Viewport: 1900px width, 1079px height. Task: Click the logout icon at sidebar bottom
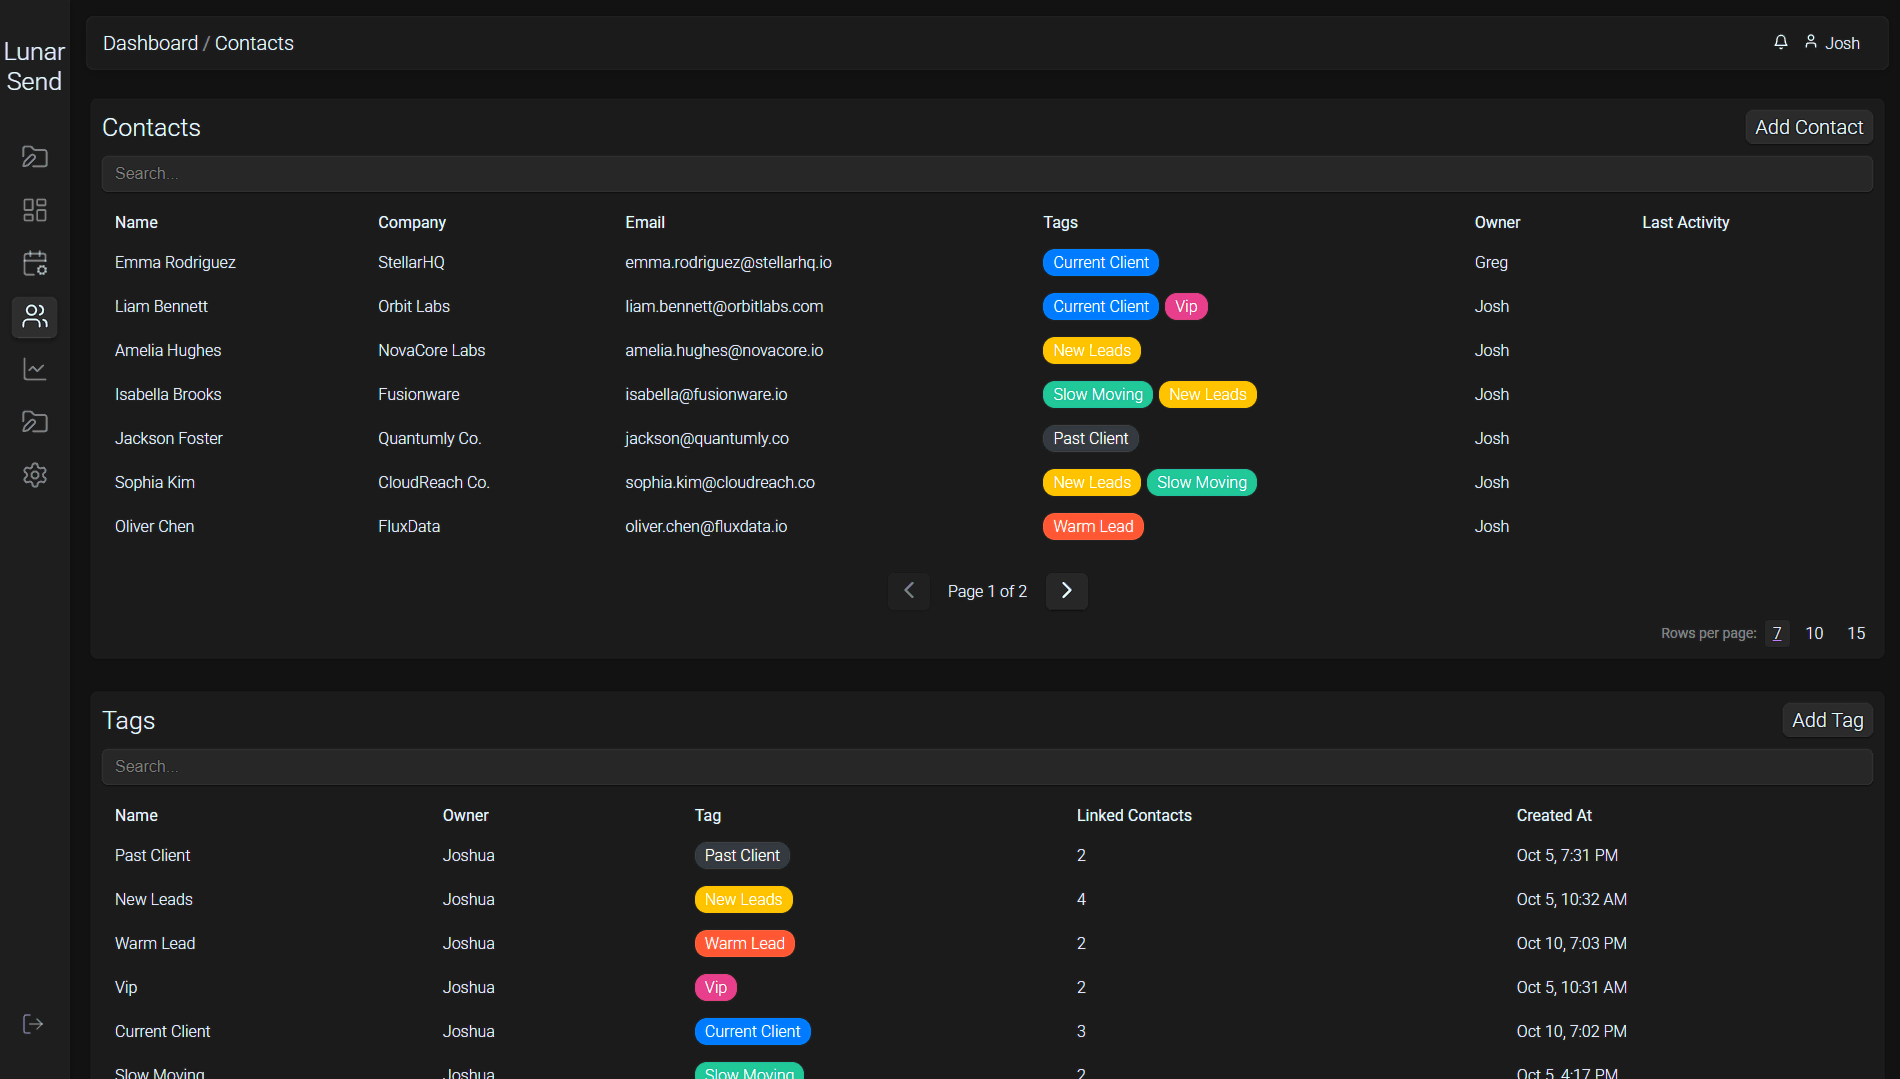[x=34, y=1023]
